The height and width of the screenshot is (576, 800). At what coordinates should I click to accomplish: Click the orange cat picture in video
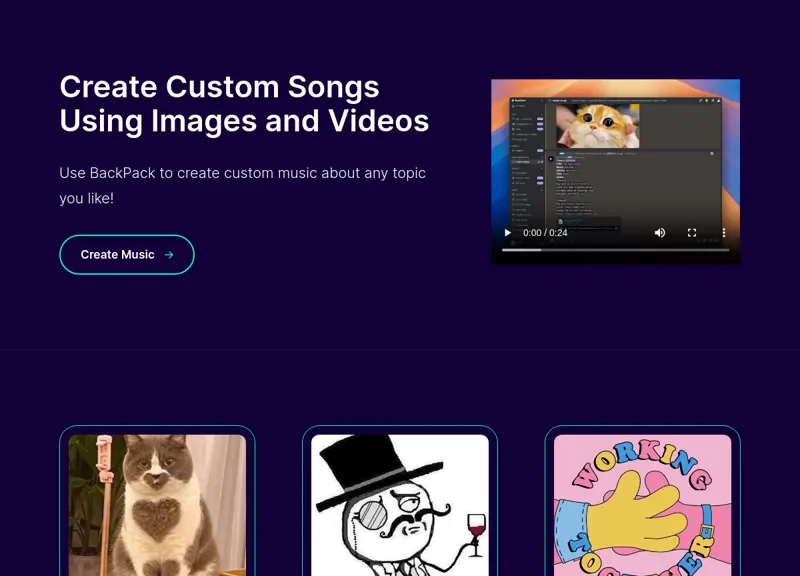[597, 126]
